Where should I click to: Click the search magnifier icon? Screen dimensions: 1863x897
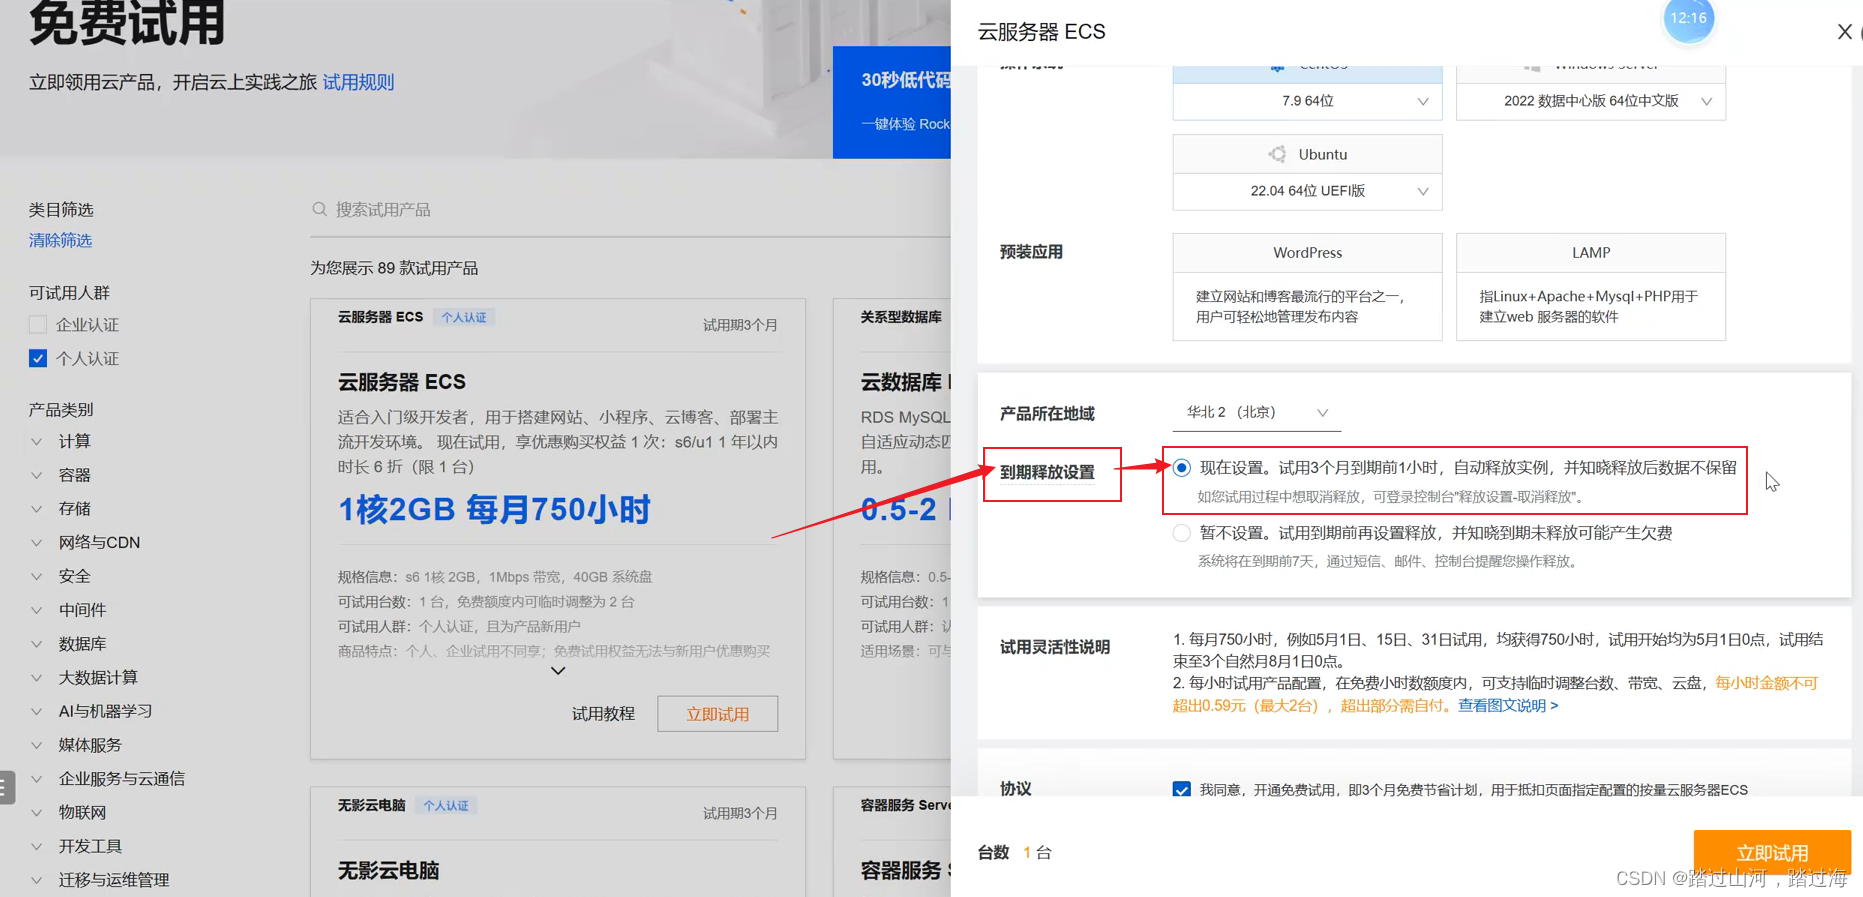[x=320, y=209]
